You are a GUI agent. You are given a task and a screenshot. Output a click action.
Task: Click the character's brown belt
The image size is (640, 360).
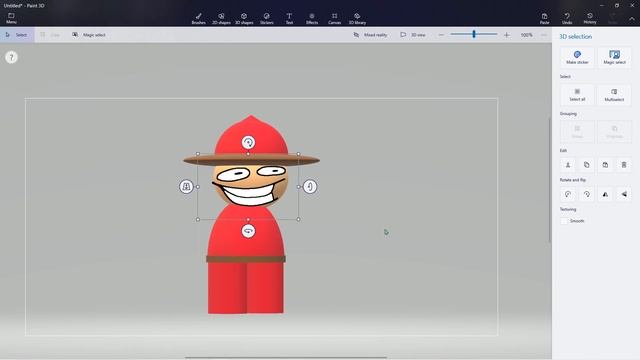tap(246, 259)
